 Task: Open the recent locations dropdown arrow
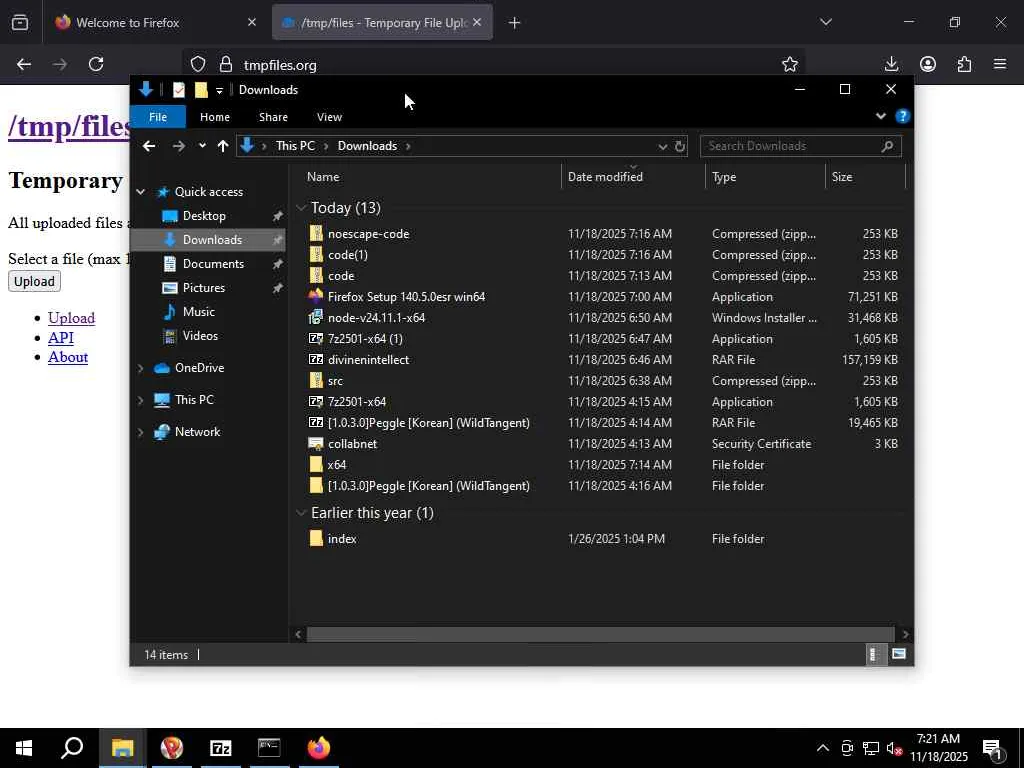(x=202, y=146)
